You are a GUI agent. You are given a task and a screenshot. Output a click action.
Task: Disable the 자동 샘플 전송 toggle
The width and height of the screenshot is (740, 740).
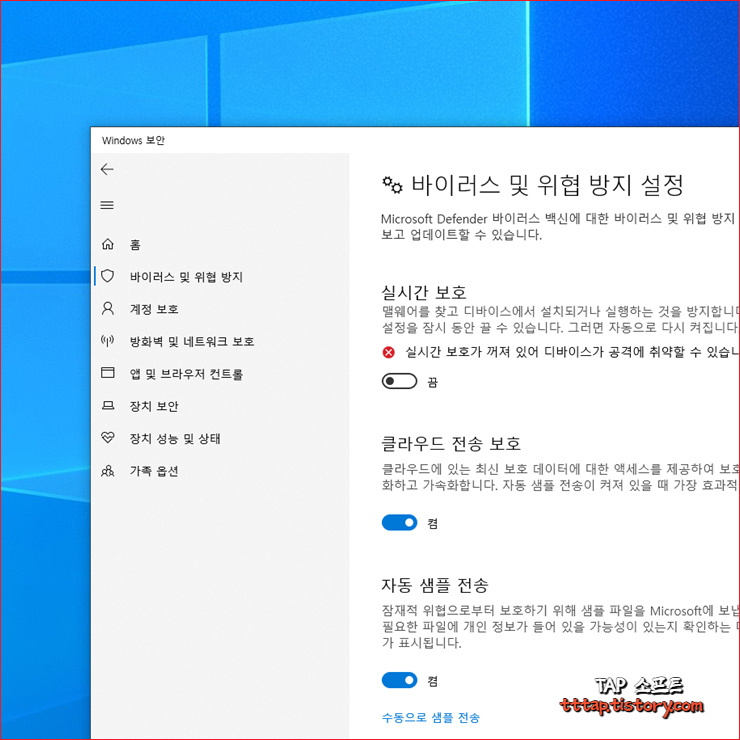coord(399,680)
